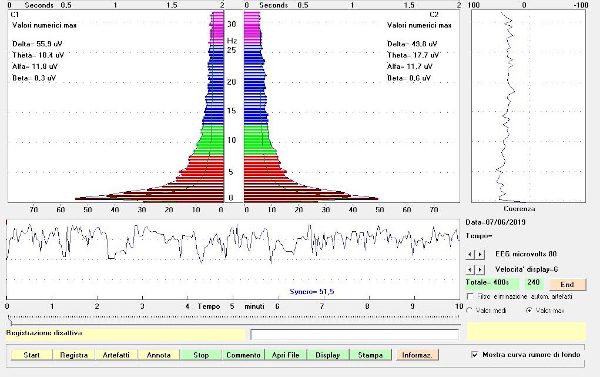The width and height of the screenshot is (600, 377).
Task: Decrease EEG microvolts with left arrow
Action: pyautogui.click(x=470, y=255)
